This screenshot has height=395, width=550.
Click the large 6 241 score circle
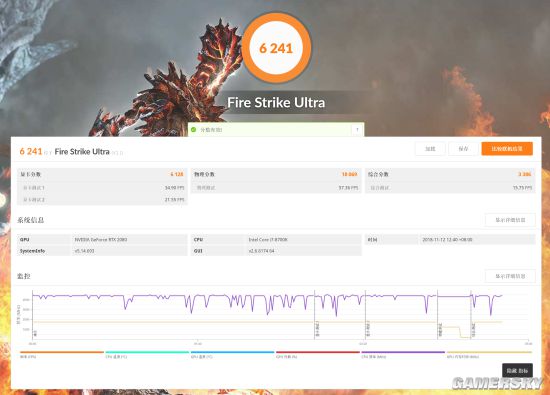coord(276,48)
